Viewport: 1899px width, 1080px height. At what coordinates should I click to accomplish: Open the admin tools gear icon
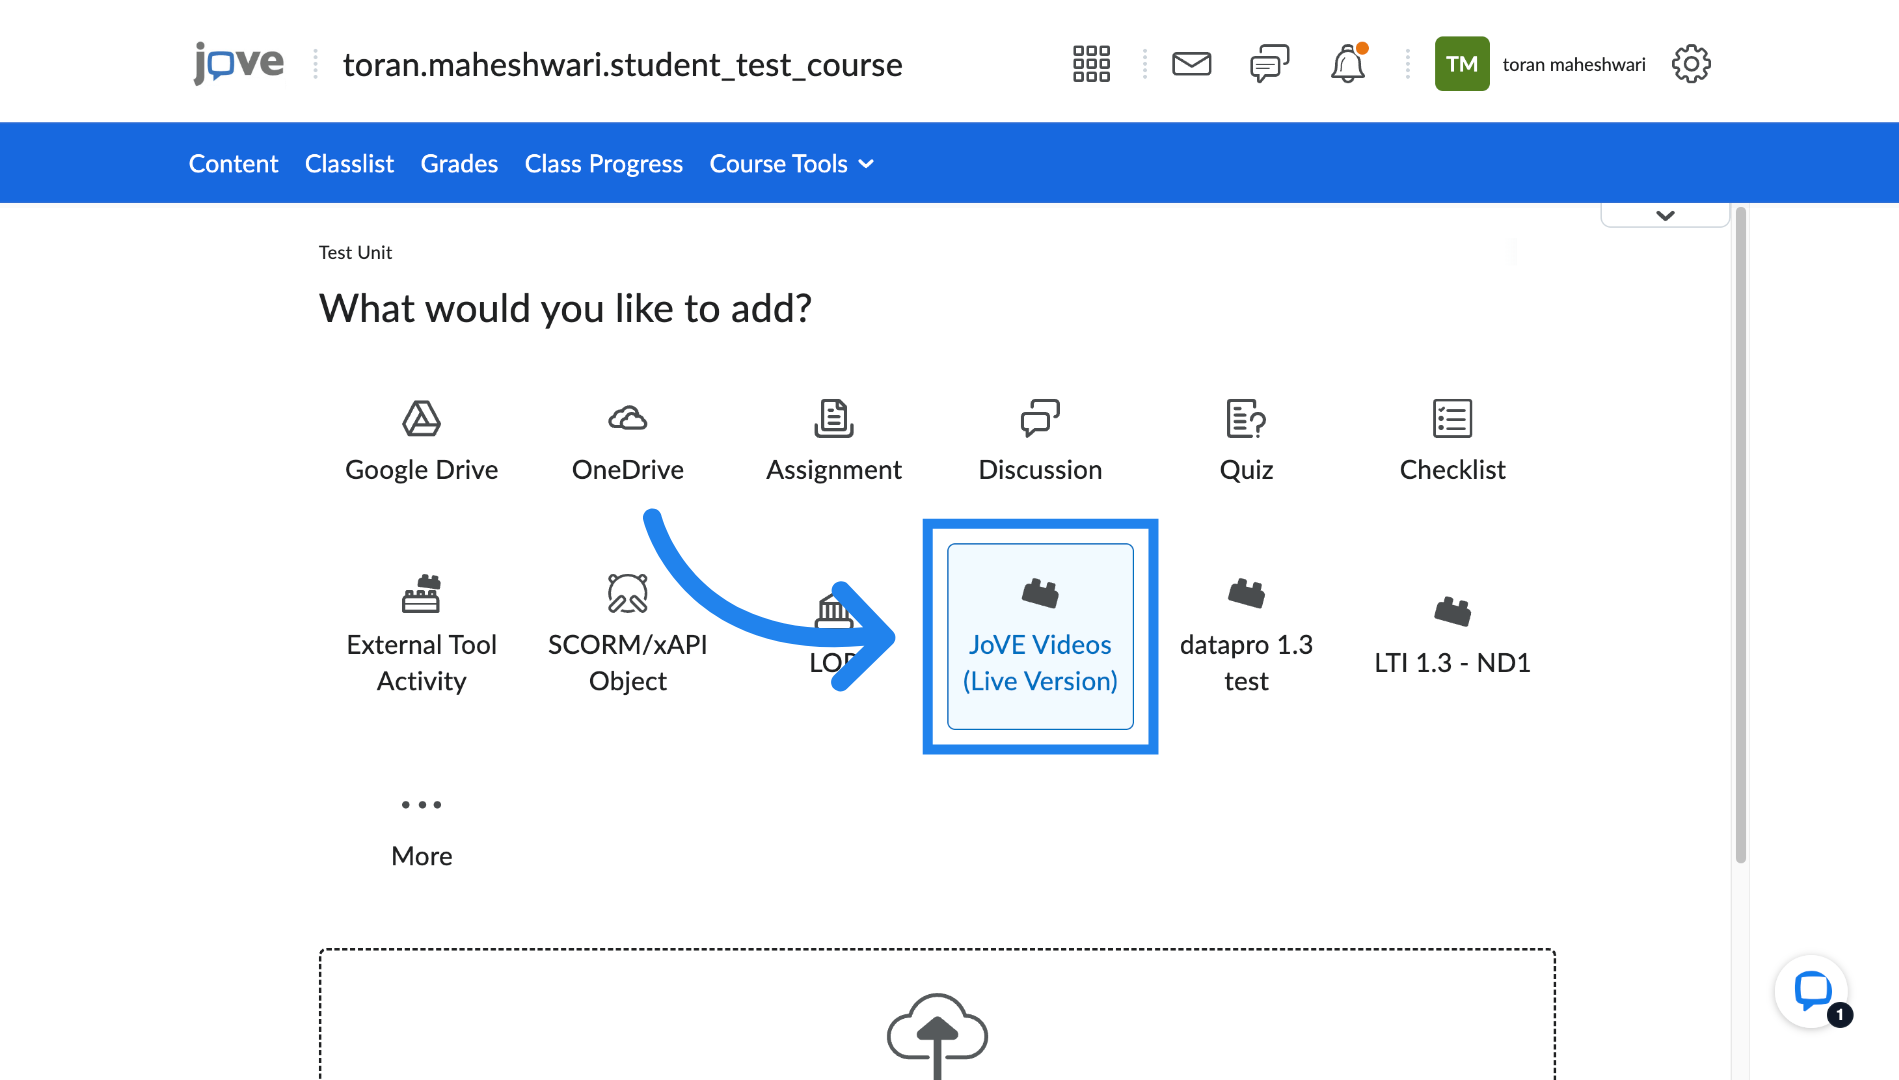(1691, 64)
